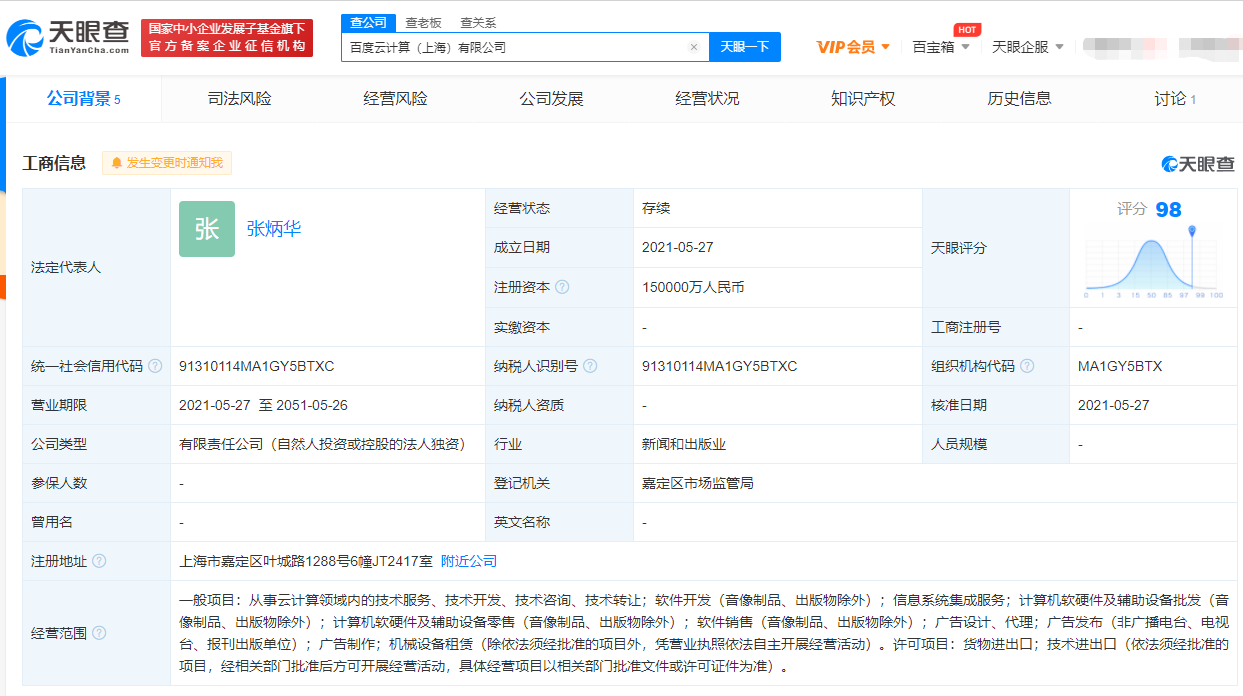Click the 天眼一下 search button
Screen dimensions: 1243x696
(x=745, y=47)
